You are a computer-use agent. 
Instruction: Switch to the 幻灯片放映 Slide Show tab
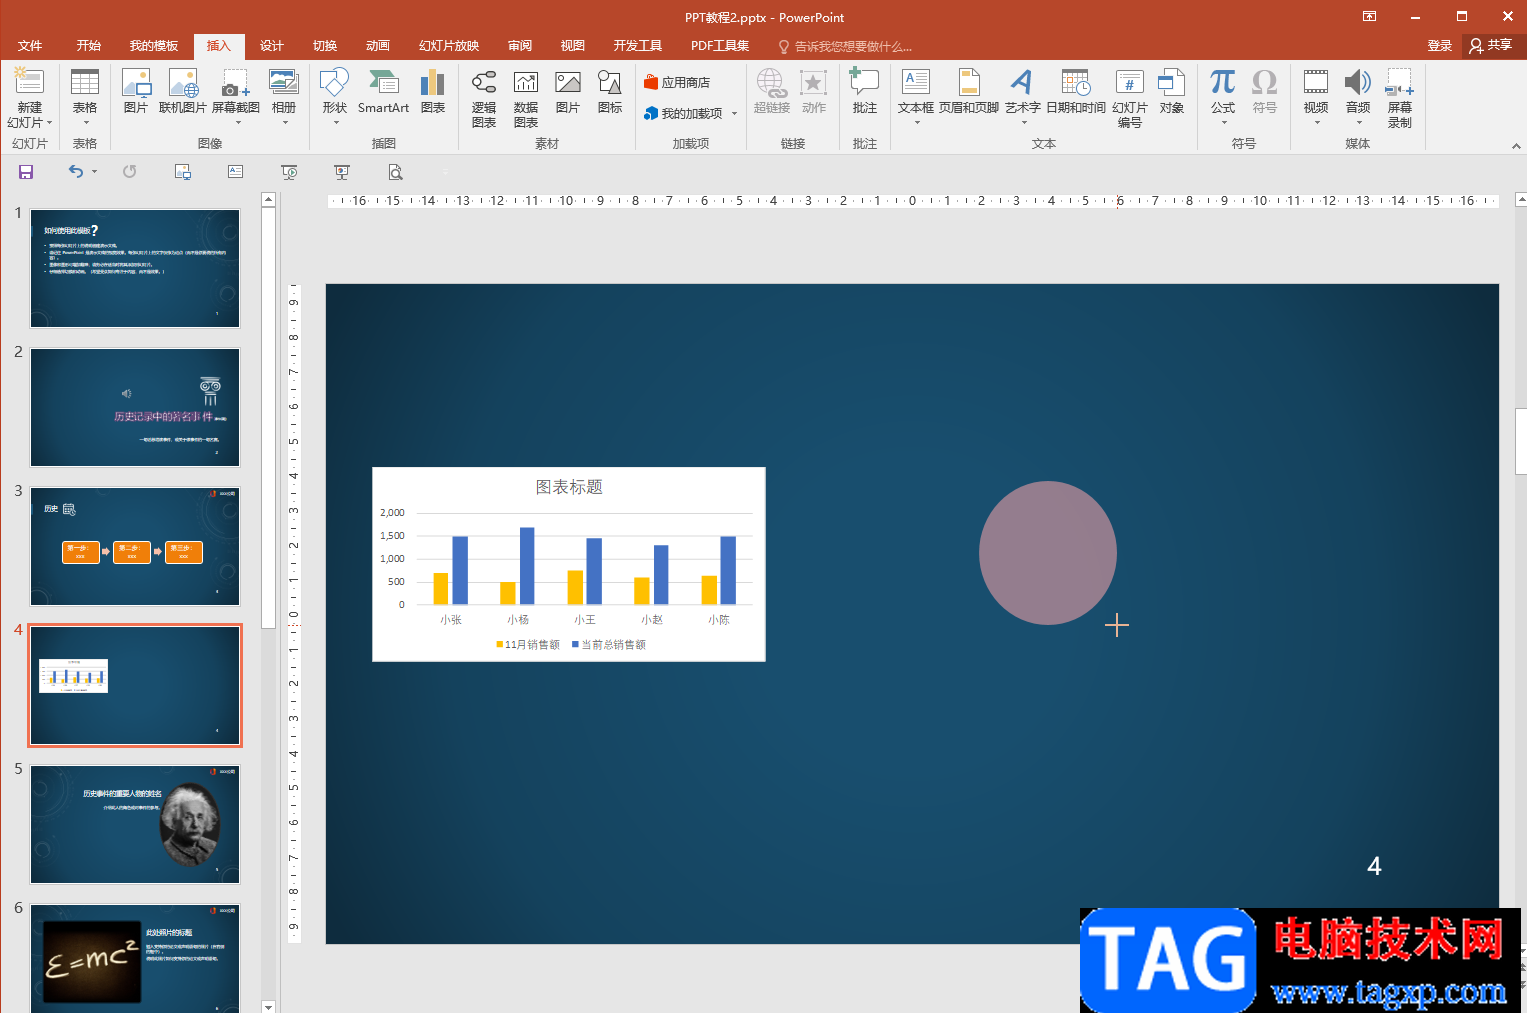click(x=449, y=46)
